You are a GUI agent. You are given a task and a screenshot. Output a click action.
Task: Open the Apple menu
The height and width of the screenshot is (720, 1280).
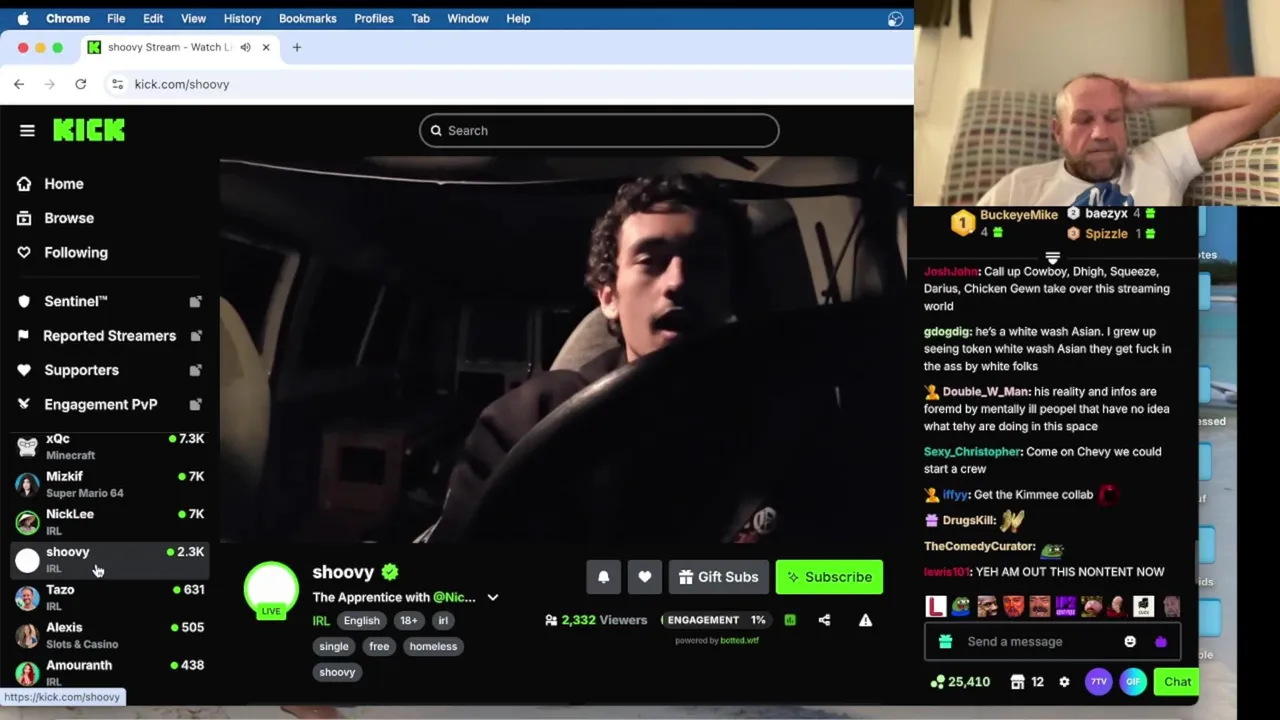[23, 18]
